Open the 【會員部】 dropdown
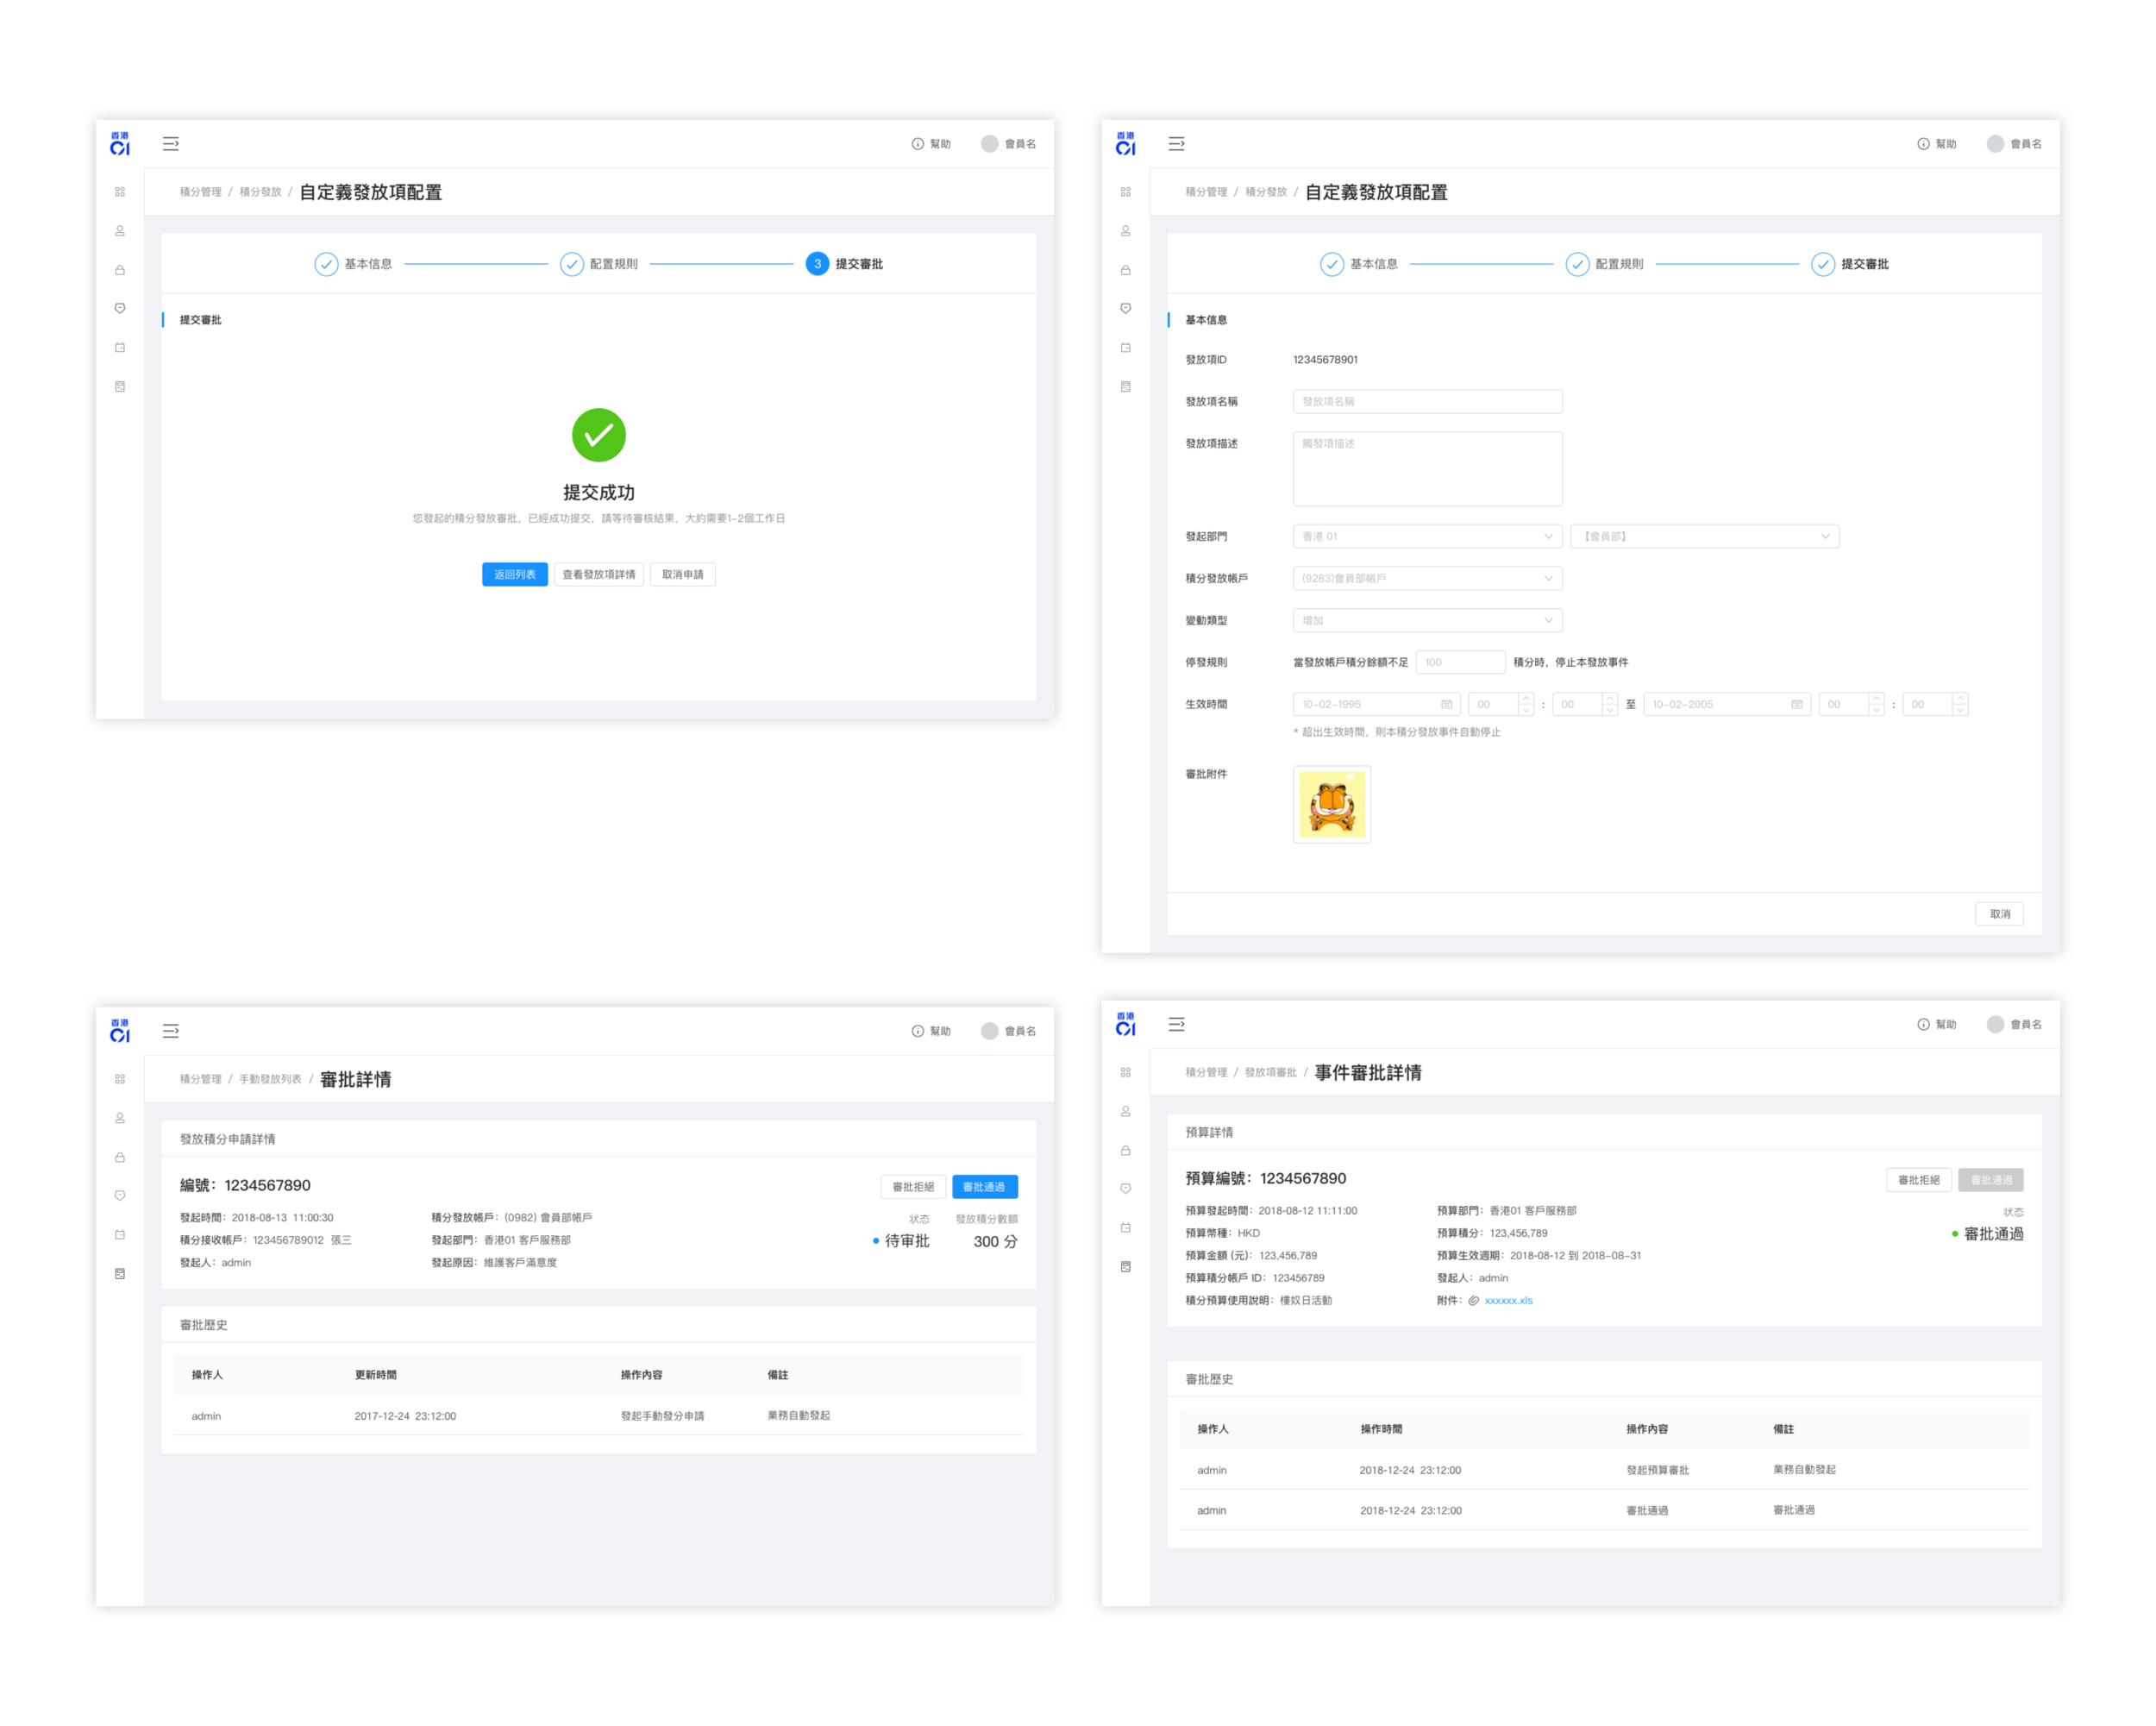The height and width of the screenshot is (1726, 2156). pos(1704,536)
